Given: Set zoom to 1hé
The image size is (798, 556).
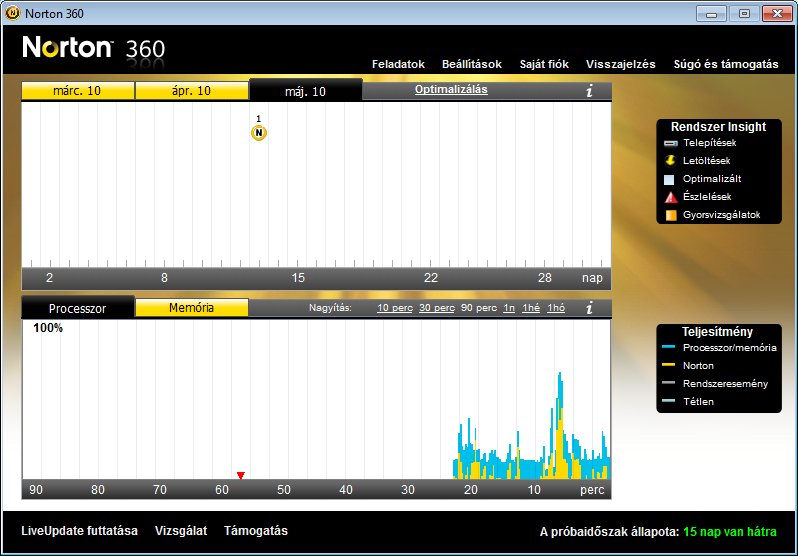Looking at the screenshot, I should (531, 308).
